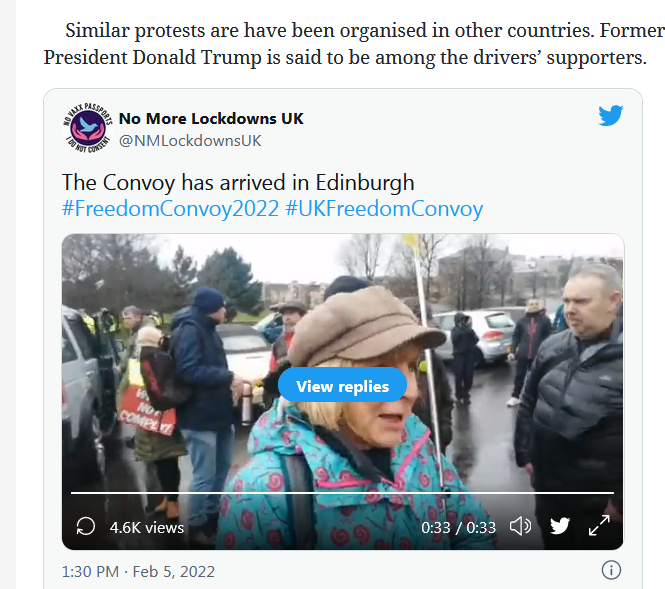Open tweet on Twitter via video bird icon
The image size is (665, 589).
tap(559, 526)
